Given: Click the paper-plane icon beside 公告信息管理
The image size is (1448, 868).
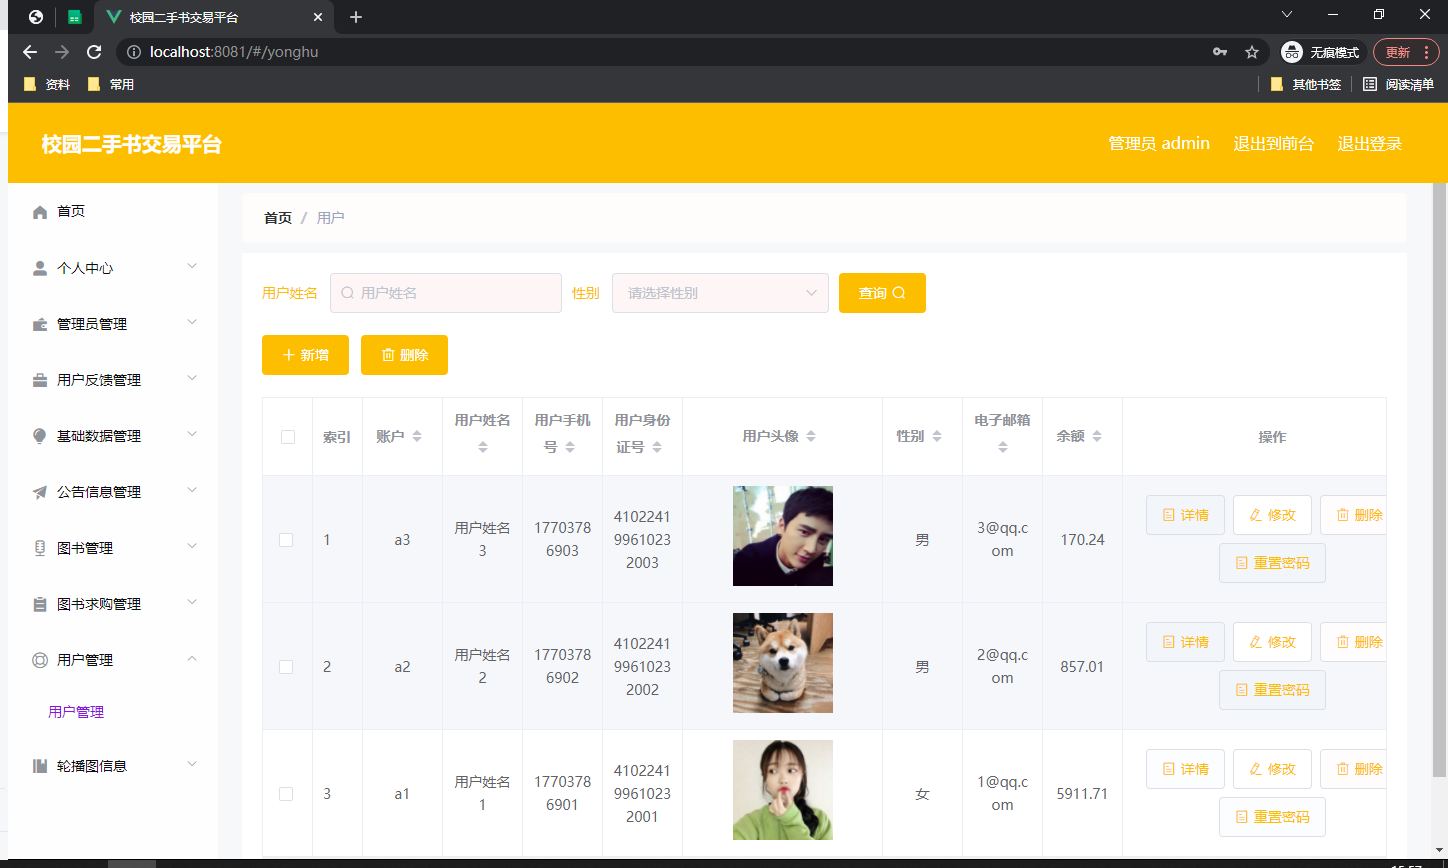Looking at the screenshot, I should (40, 492).
